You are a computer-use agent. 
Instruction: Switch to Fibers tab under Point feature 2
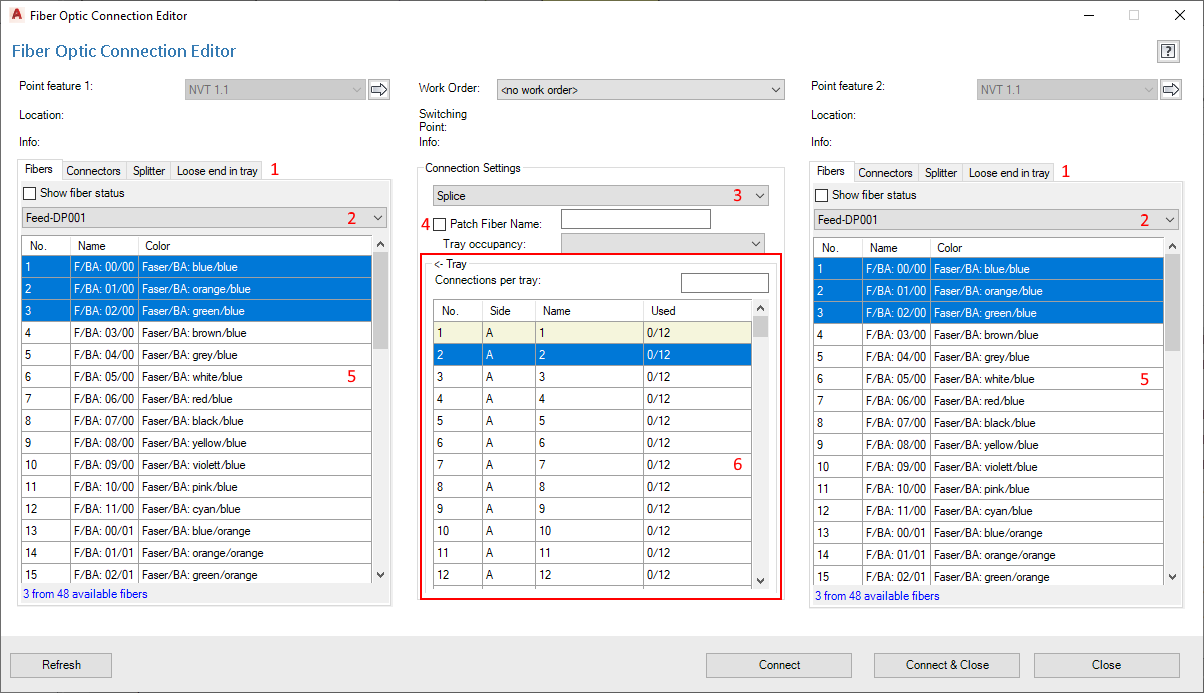point(831,171)
